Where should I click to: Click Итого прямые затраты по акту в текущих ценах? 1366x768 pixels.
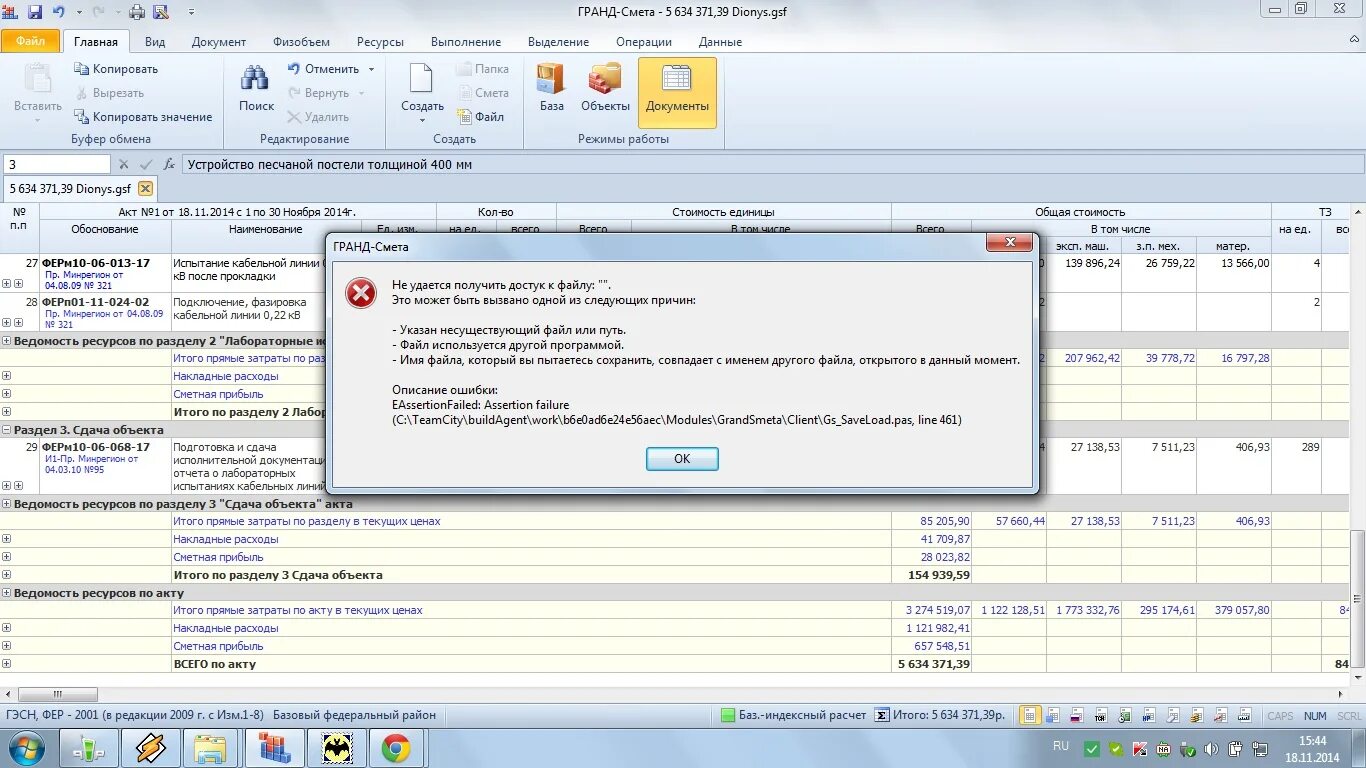click(x=298, y=610)
